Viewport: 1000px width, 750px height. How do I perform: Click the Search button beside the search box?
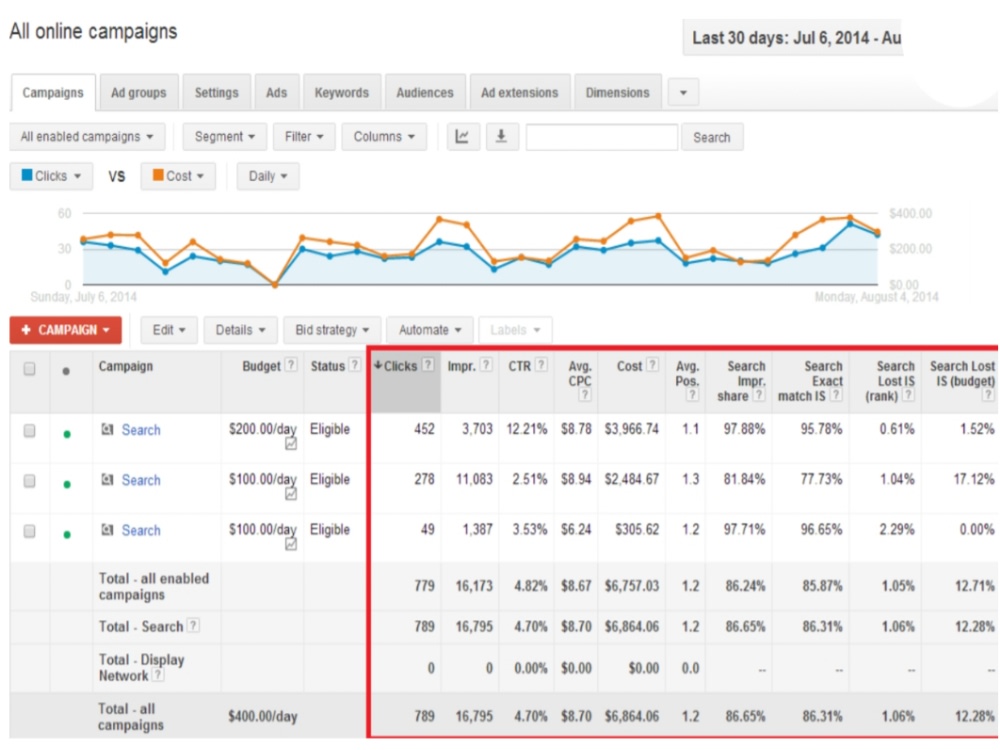(712, 137)
